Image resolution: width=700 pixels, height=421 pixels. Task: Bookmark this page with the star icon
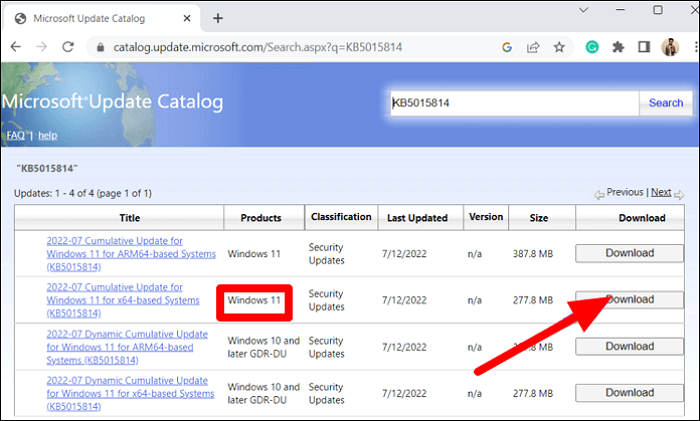[x=559, y=47]
